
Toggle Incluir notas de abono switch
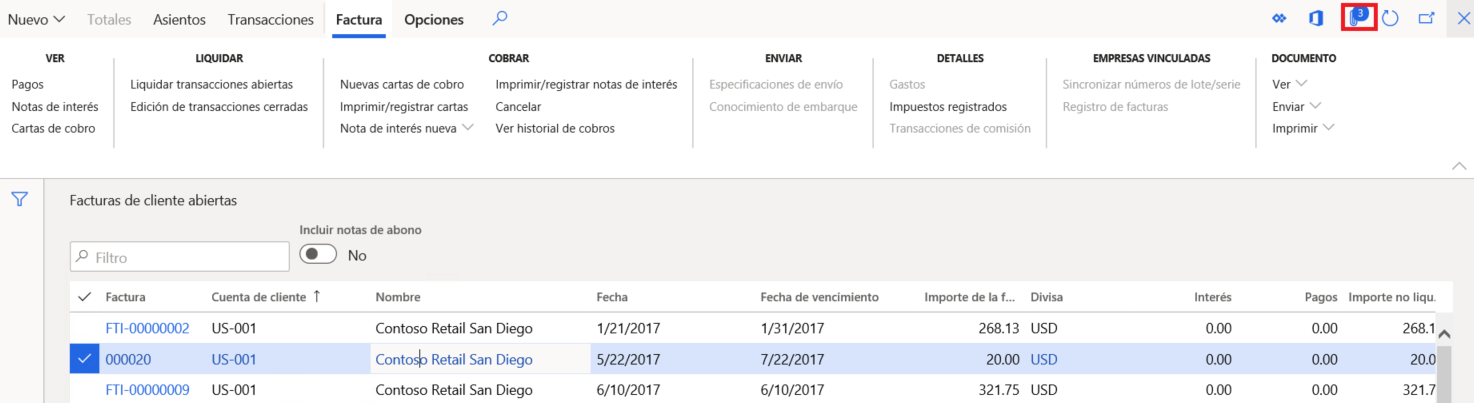click(318, 255)
